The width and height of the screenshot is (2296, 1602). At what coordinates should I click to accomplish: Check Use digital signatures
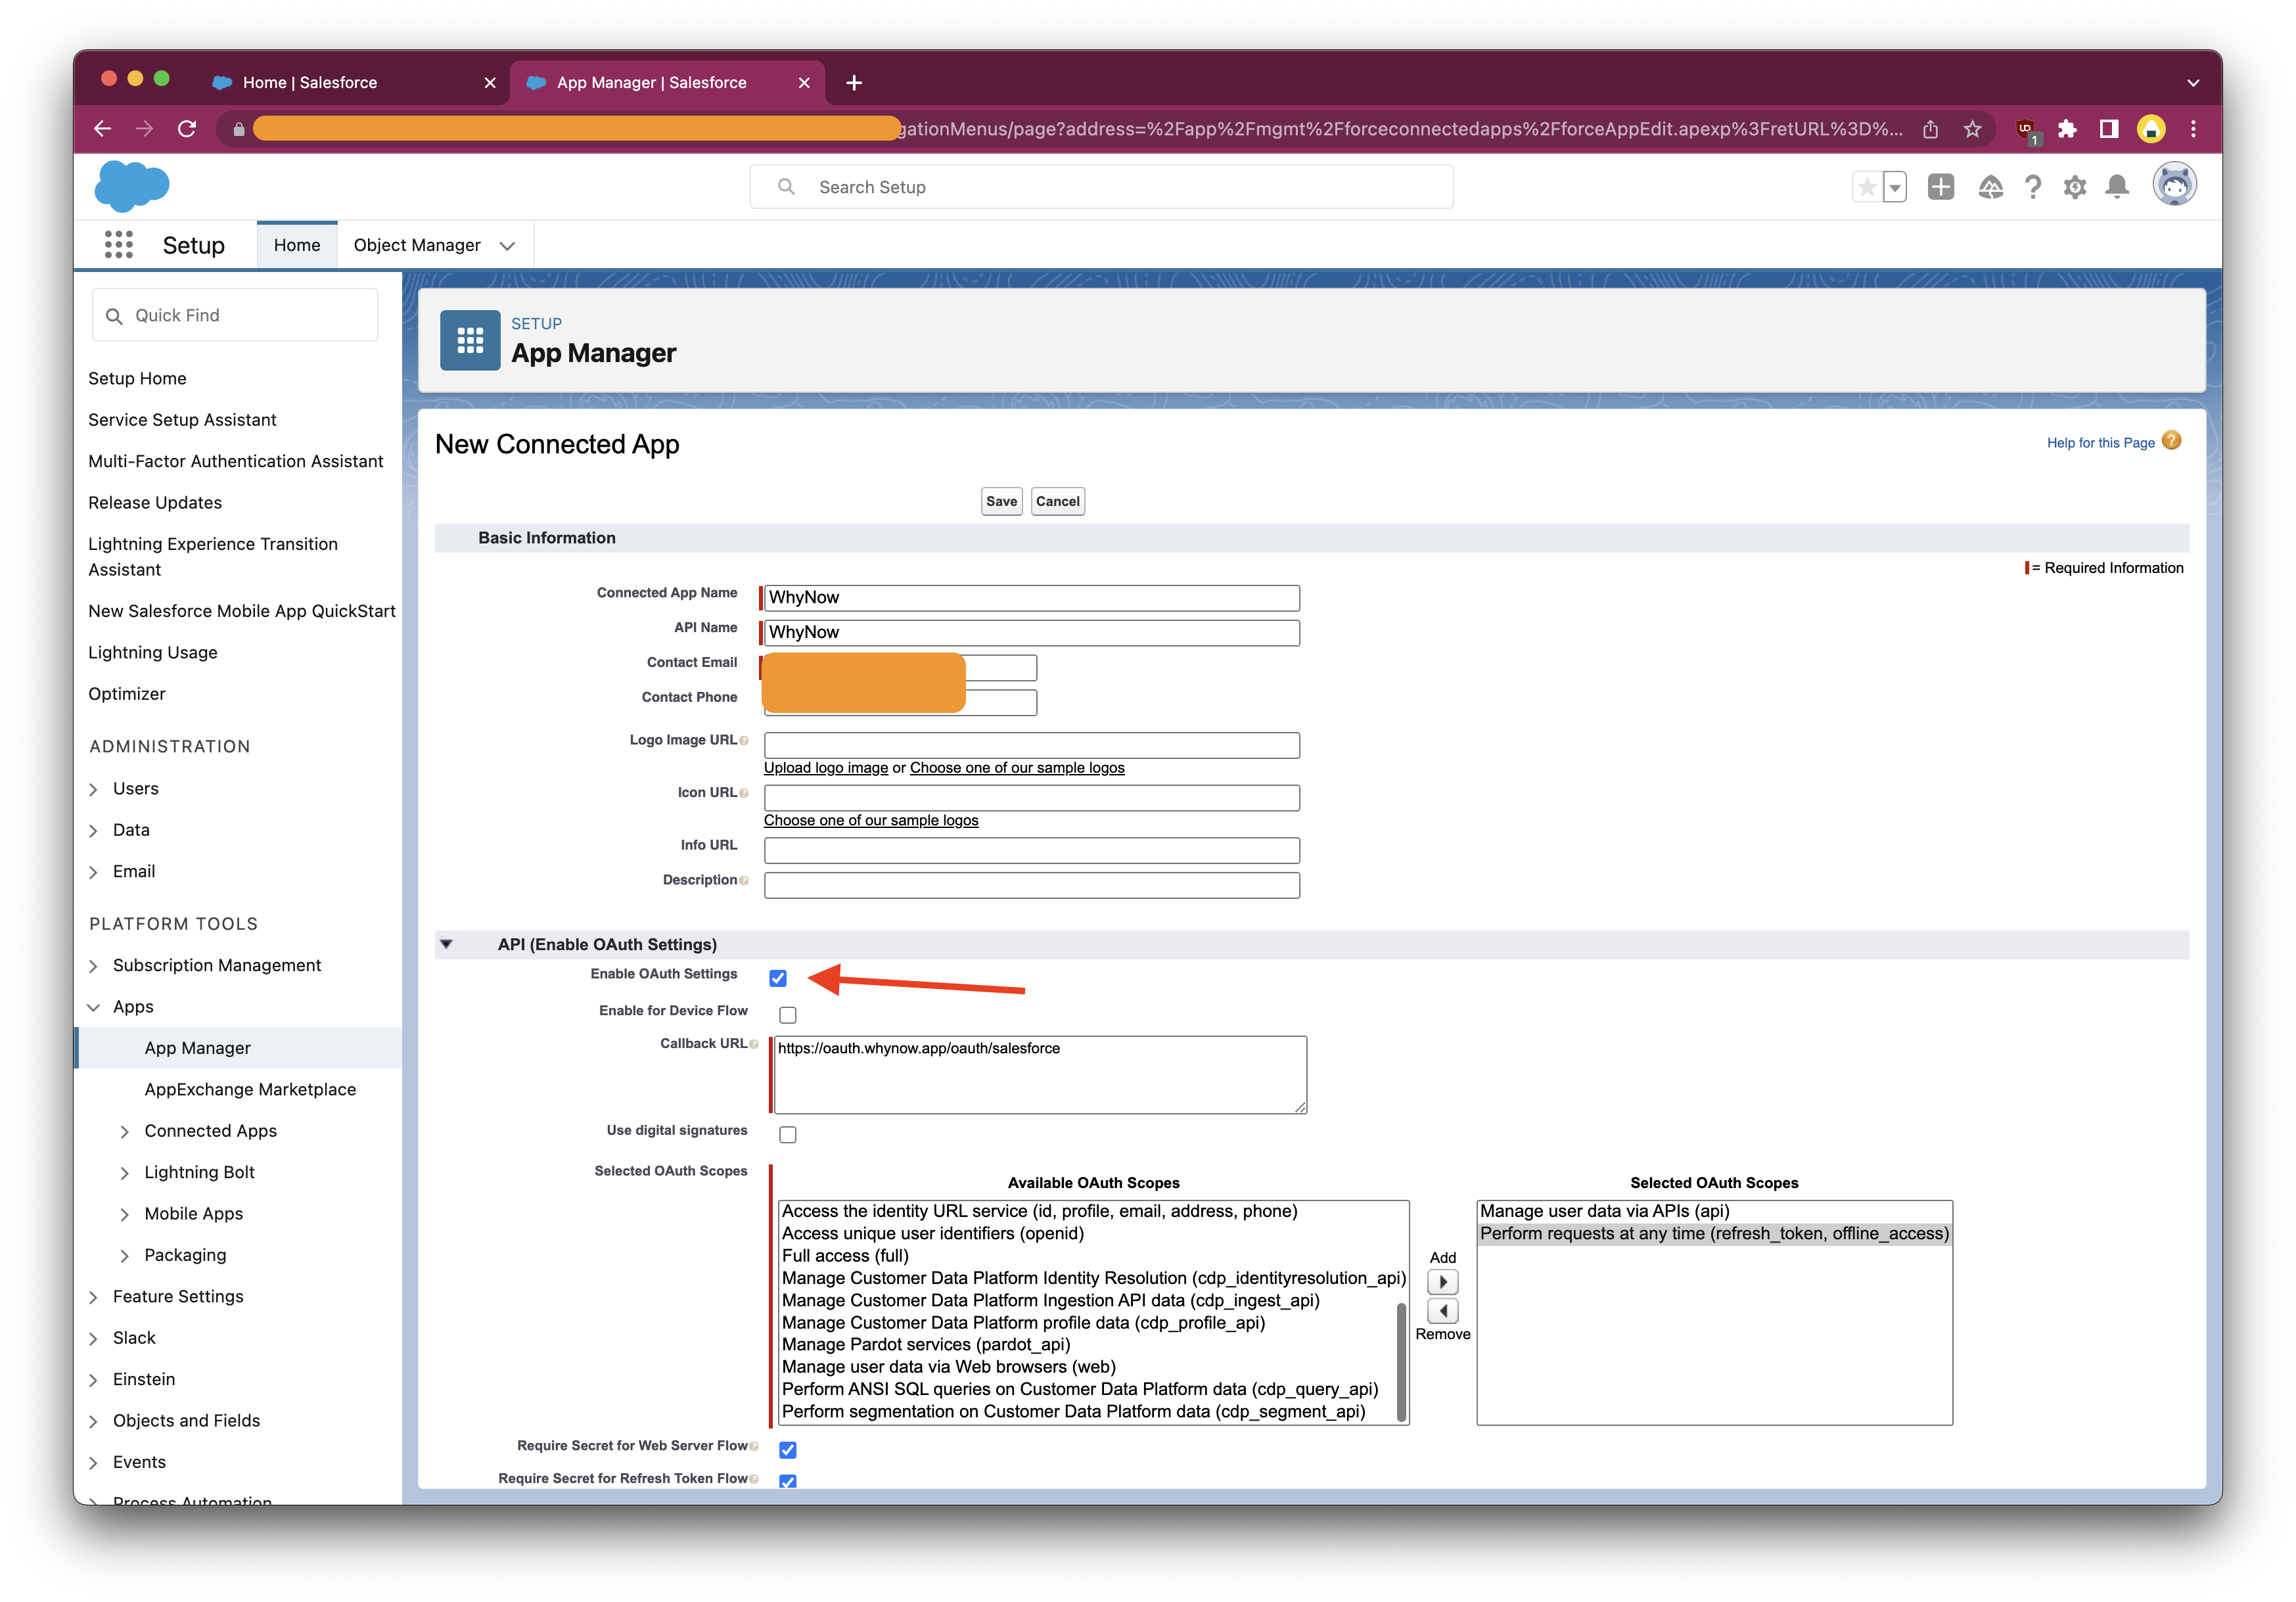click(788, 1134)
